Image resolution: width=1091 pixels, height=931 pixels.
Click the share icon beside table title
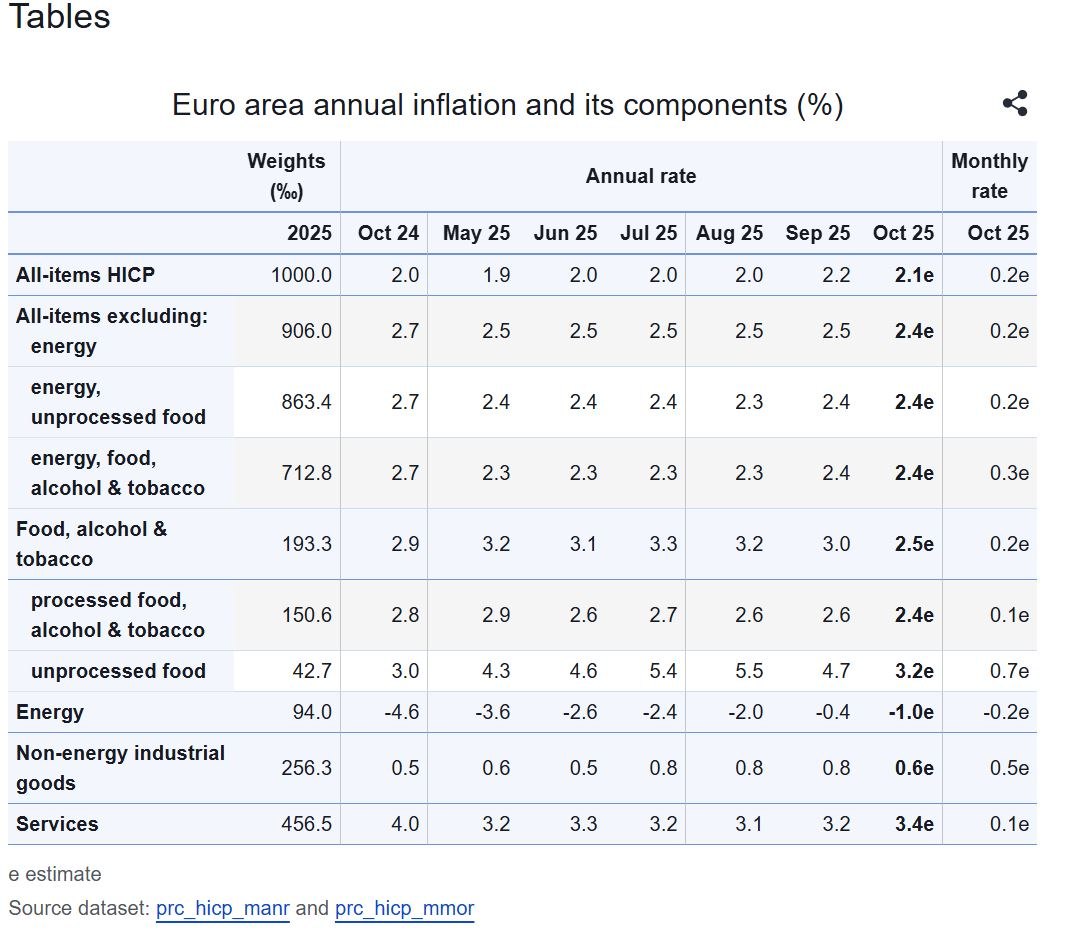(x=1015, y=104)
